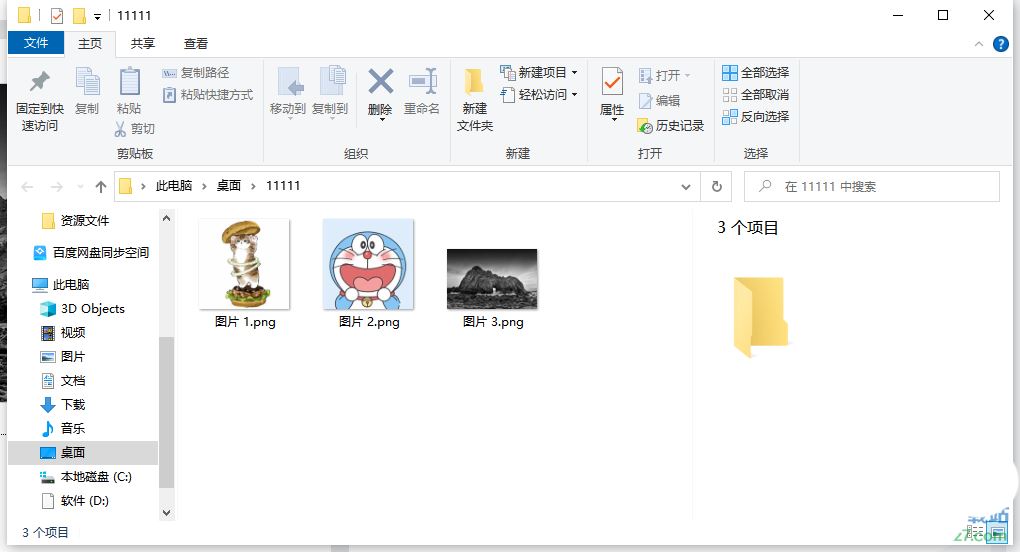Expand Easy access (轻松访问) dropdown
Screen dimensions: 1020x552
coord(574,95)
